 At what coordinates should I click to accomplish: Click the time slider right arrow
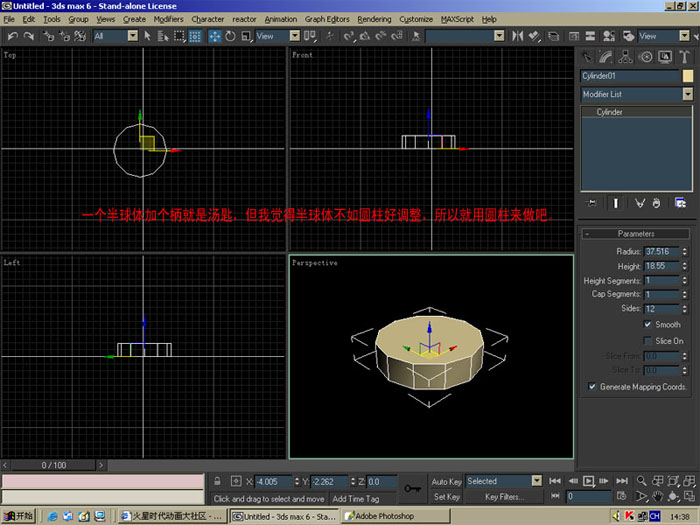point(101,465)
